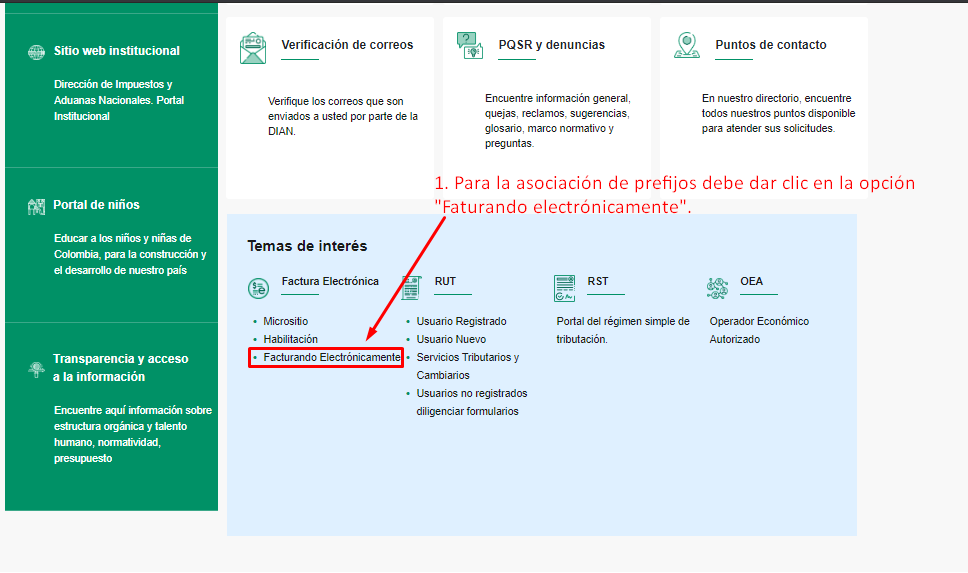Screen dimensions: 968x573
Task: Open the Usuario Registrado link
Action: [x=461, y=321]
